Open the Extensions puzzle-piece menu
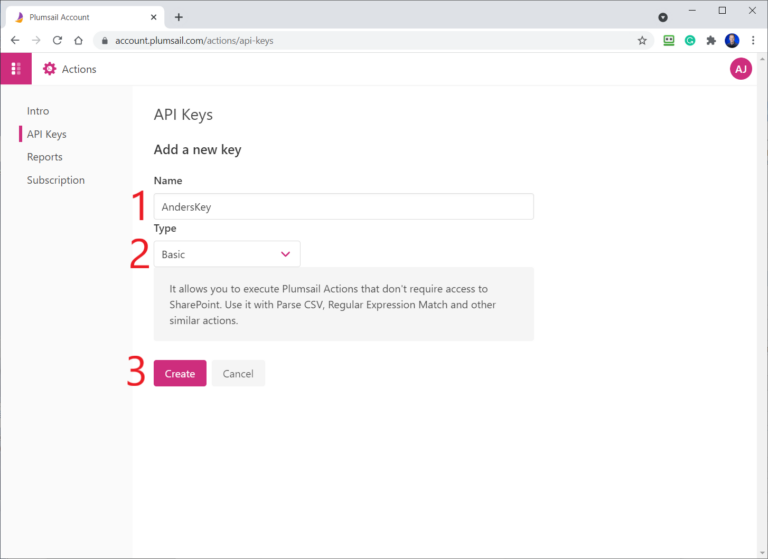Screen dimensions: 768x559 tap(711, 41)
